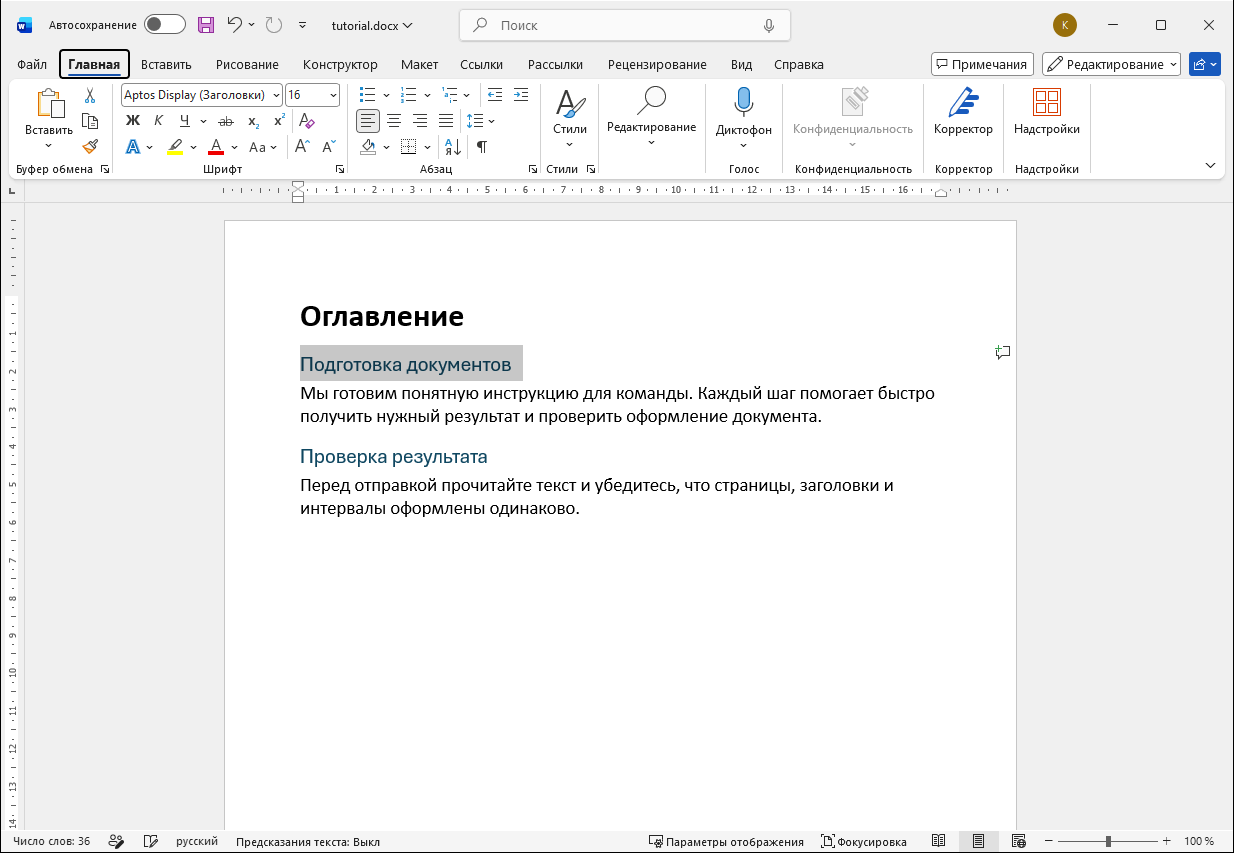Open the bullet list dropdown arrow
1234x853 pixels.
386,95
